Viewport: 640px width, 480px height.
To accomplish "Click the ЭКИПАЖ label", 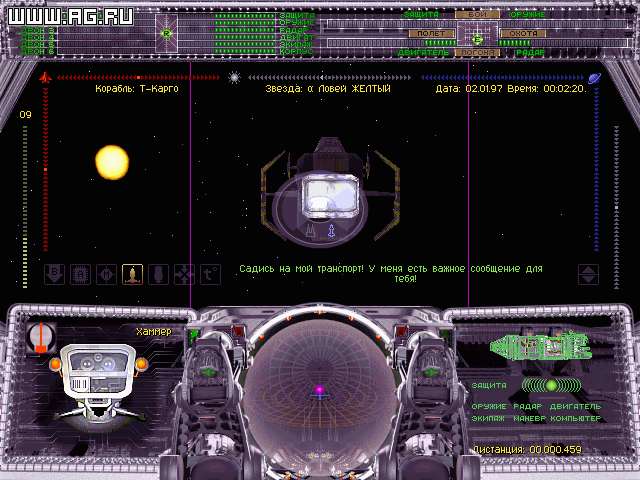I will [x=489, y=418].
